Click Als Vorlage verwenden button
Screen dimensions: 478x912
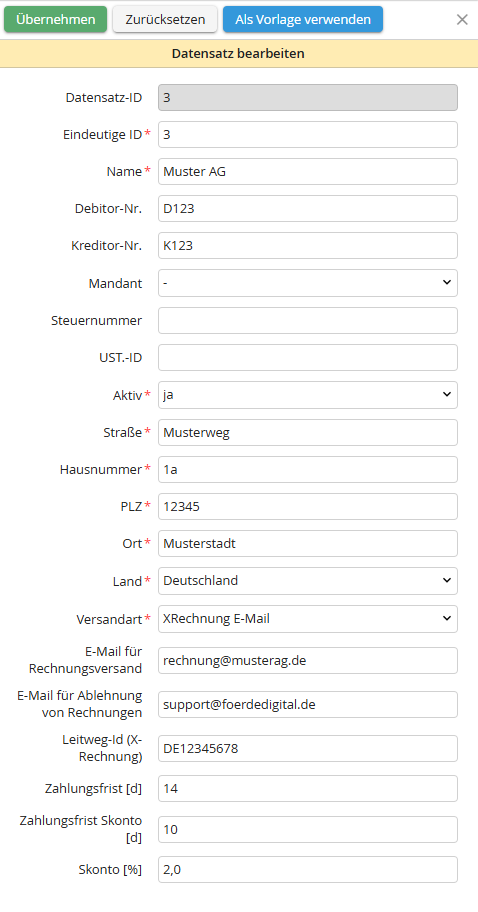click(x=303, y=19)
